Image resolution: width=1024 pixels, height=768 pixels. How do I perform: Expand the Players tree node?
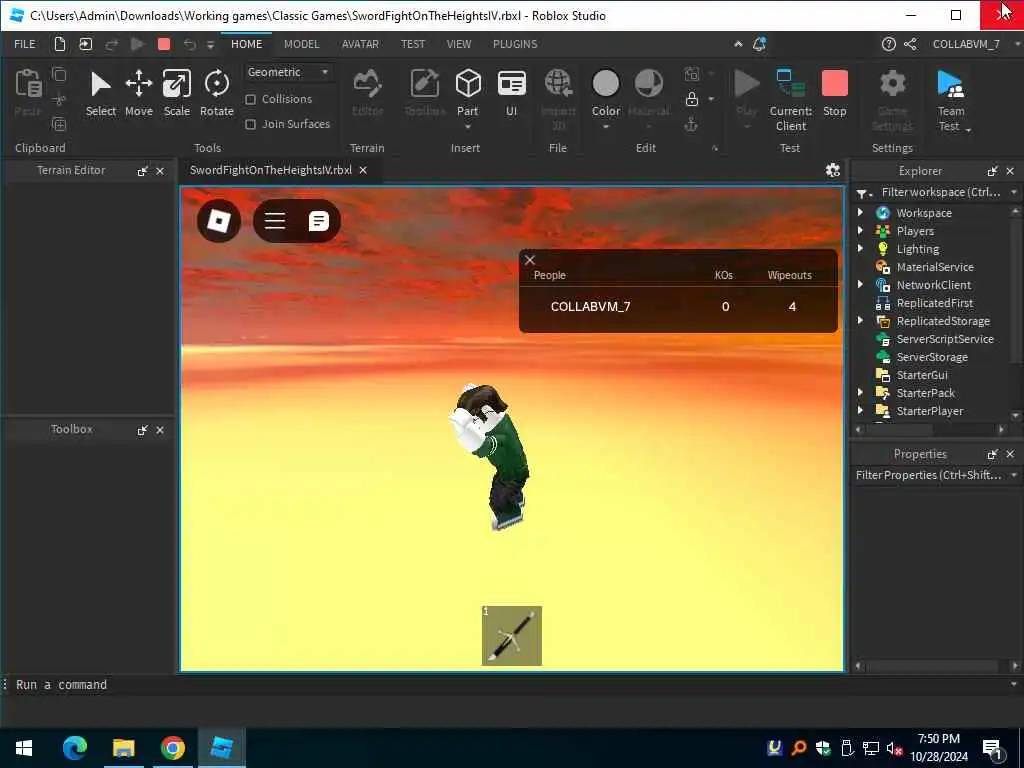click(860, 231)
